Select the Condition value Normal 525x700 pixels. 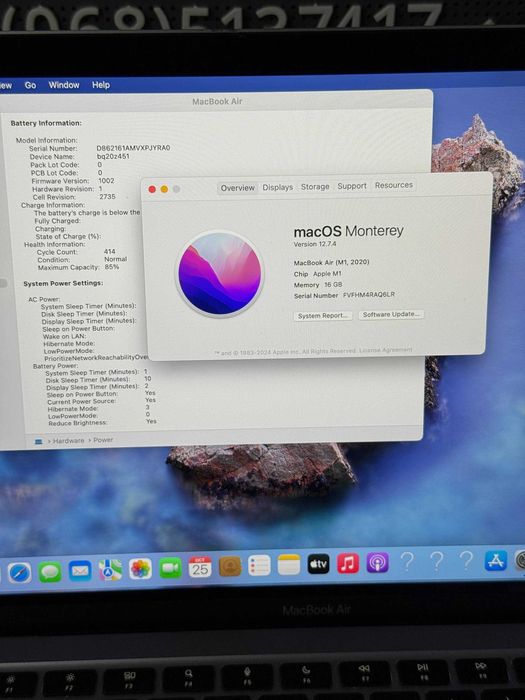pyautogui.click(x=116, y=259)
